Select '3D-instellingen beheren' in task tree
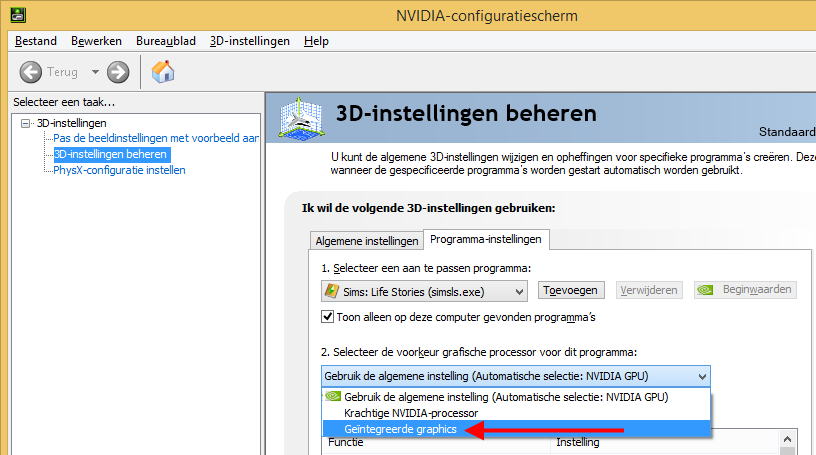 coord(110,154)
